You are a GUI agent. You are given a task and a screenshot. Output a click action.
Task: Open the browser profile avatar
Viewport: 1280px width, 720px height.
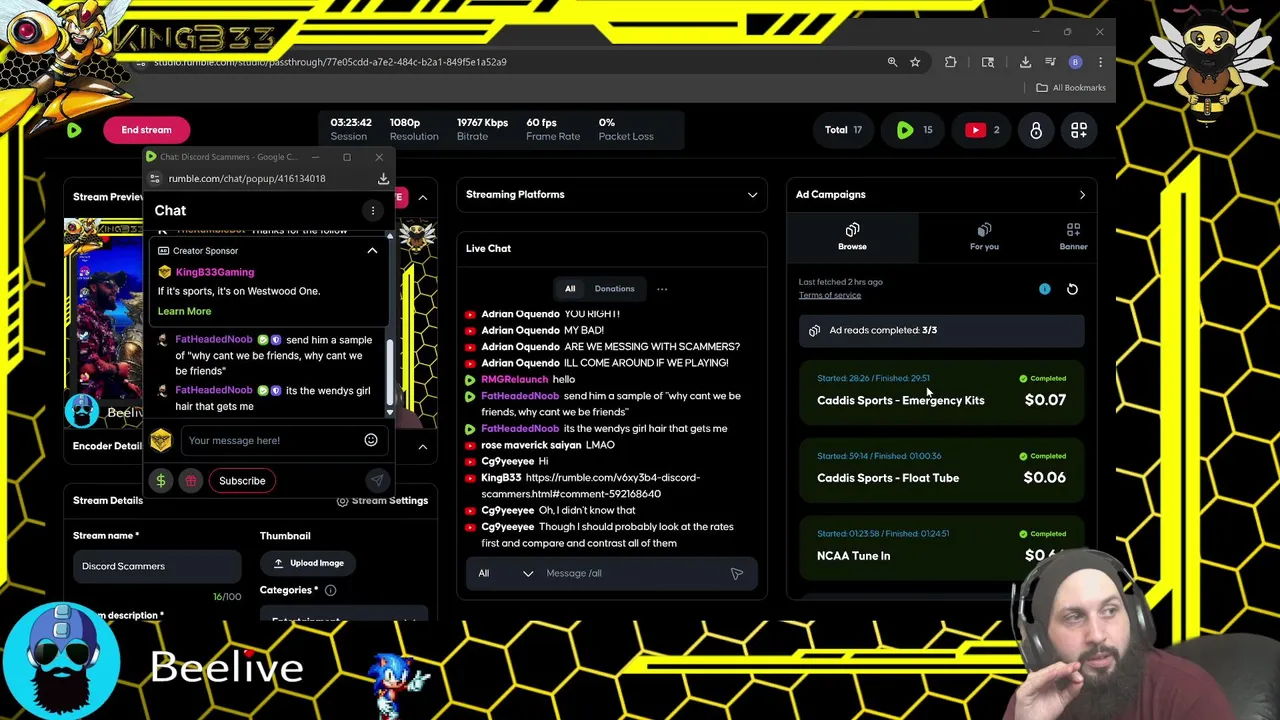coord(1075,62)
